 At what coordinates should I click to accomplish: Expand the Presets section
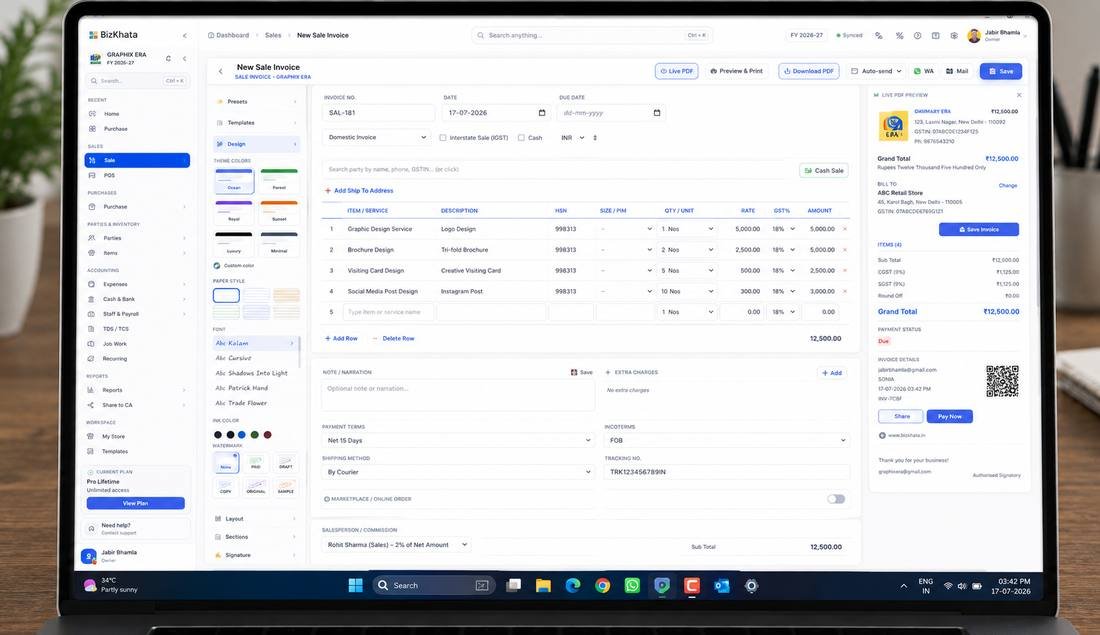click(256, 102)
